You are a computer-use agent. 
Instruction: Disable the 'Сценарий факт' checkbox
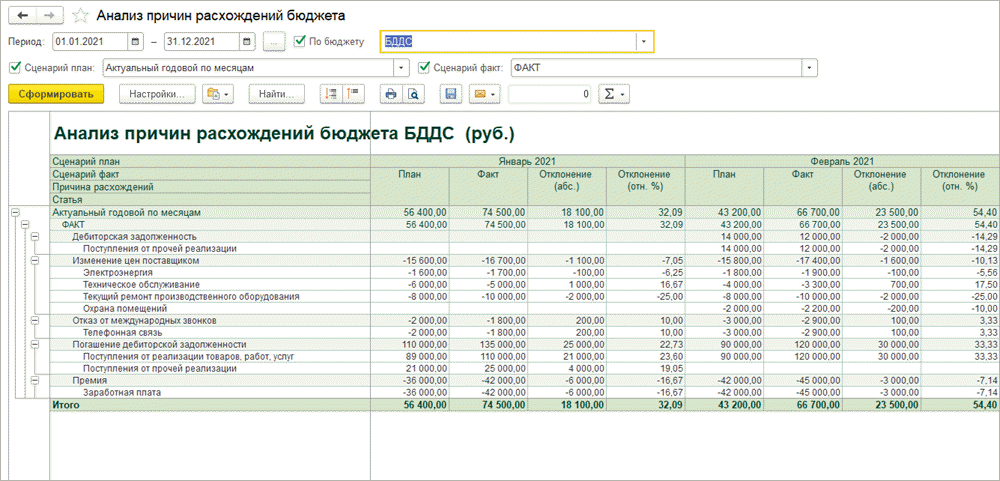pos(424,68)
